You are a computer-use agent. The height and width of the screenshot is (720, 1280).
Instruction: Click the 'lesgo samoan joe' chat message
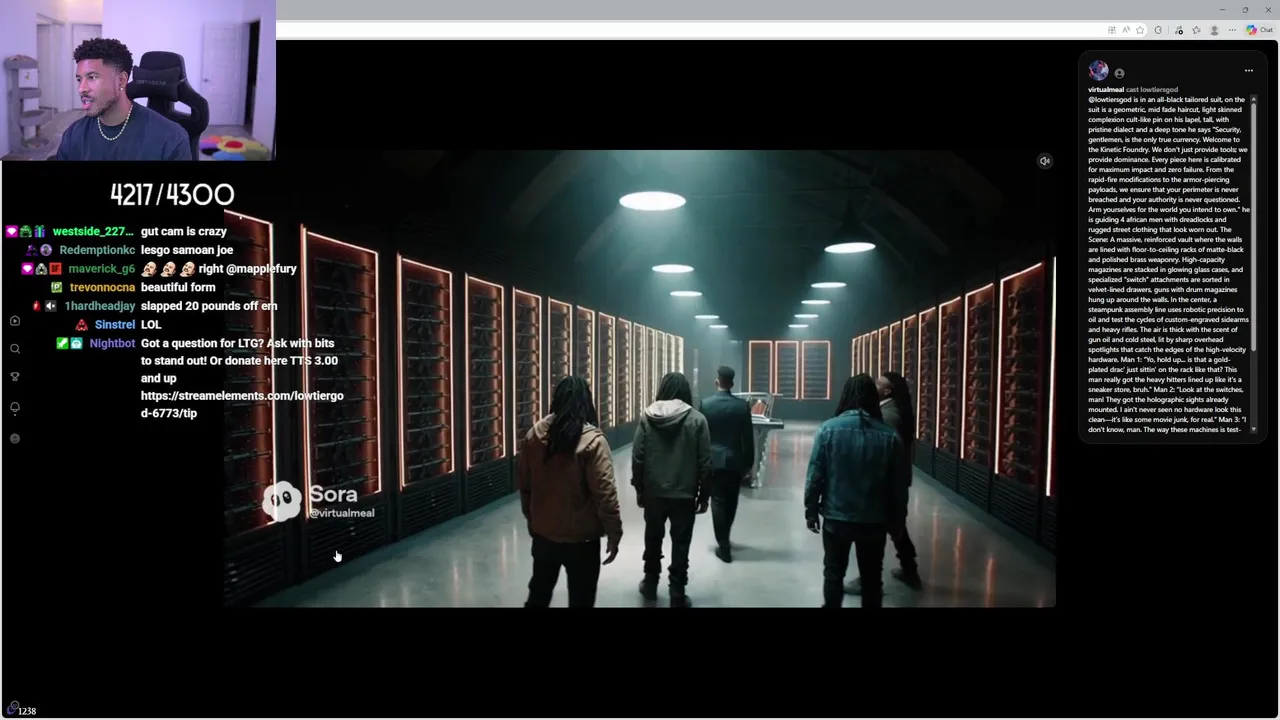[x=187, y=250]
